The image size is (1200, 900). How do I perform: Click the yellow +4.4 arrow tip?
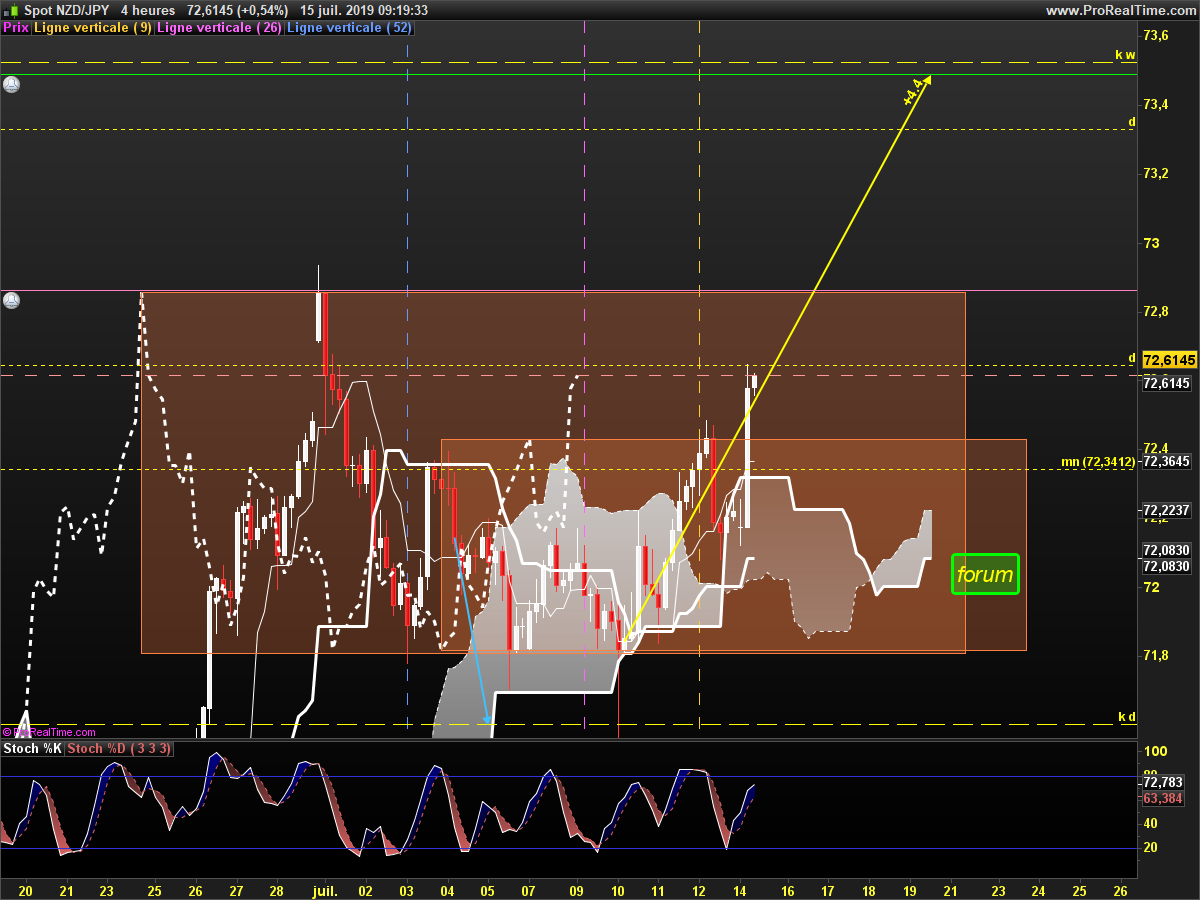click(929, 78)
